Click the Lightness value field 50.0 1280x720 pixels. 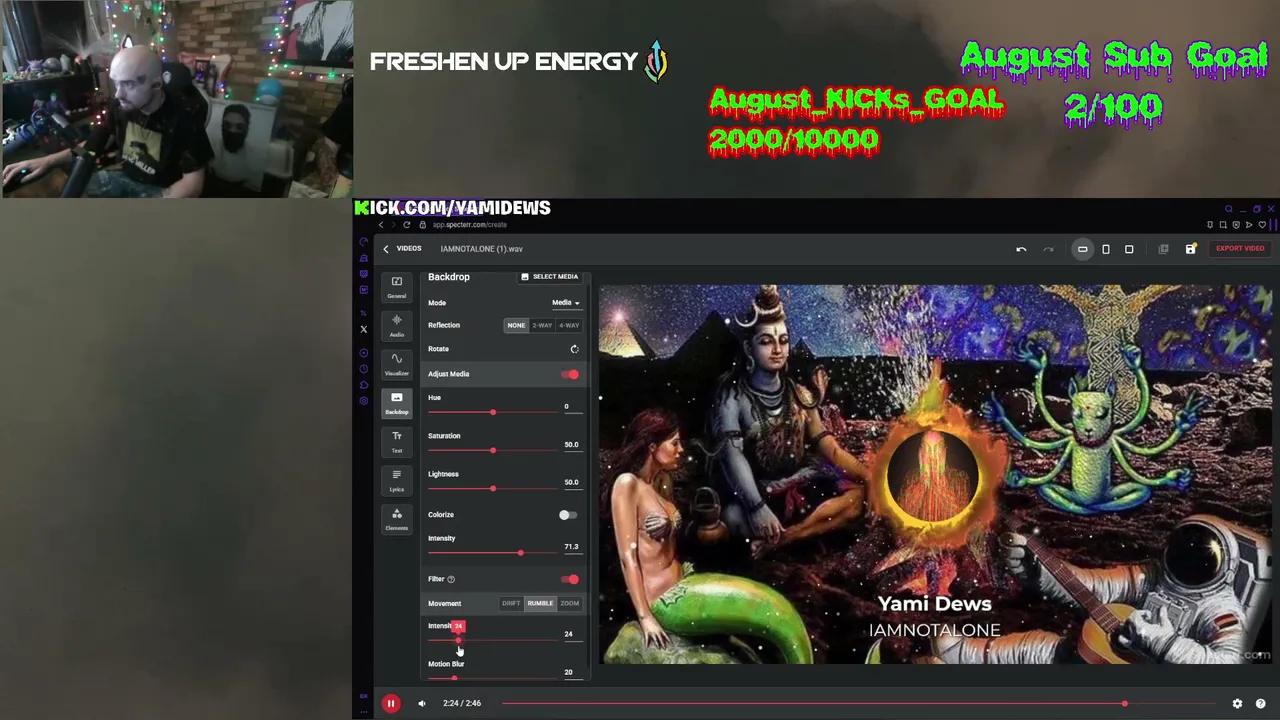pos(571,483)
